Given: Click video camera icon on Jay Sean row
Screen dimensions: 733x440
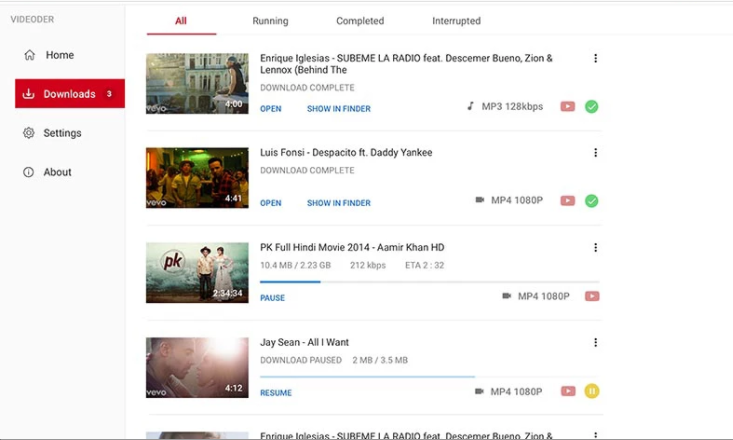Looking at the screenshot, I should [x=479, y=391].
